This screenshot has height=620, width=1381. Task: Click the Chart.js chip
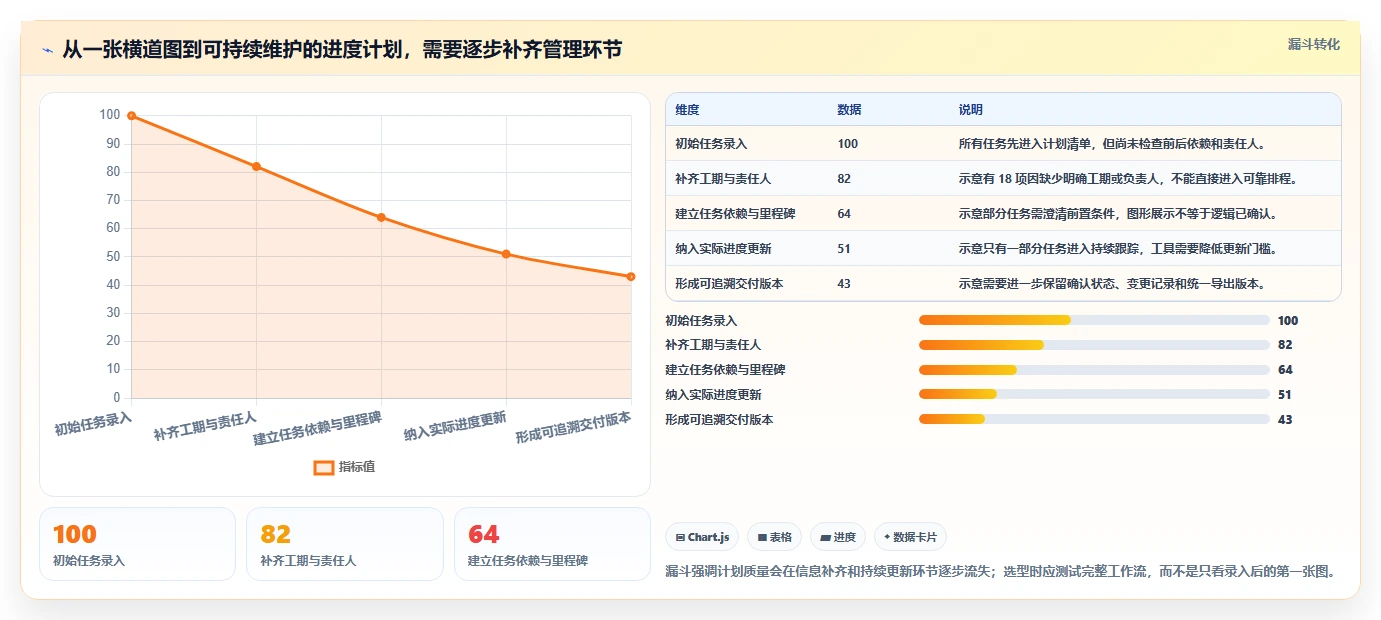click(702, 537)
